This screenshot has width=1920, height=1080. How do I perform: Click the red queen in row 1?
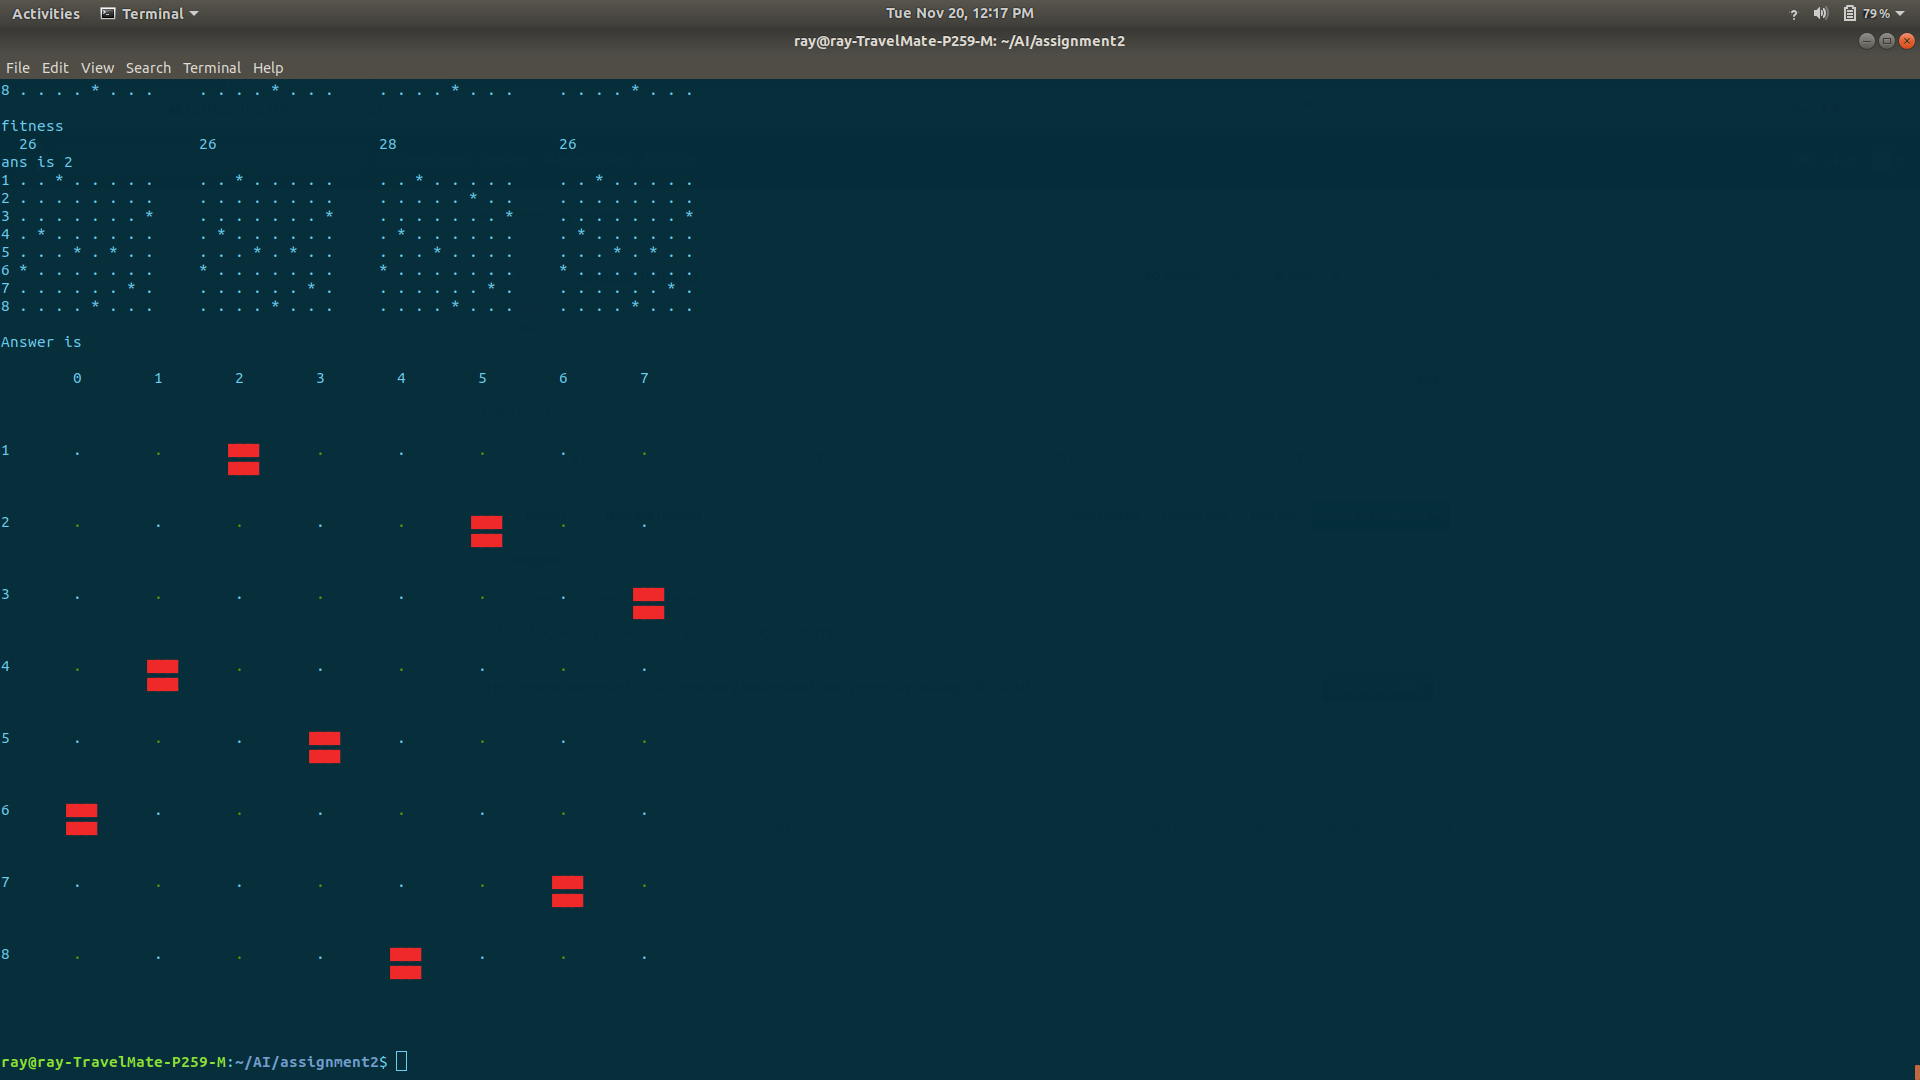(243, 459)
